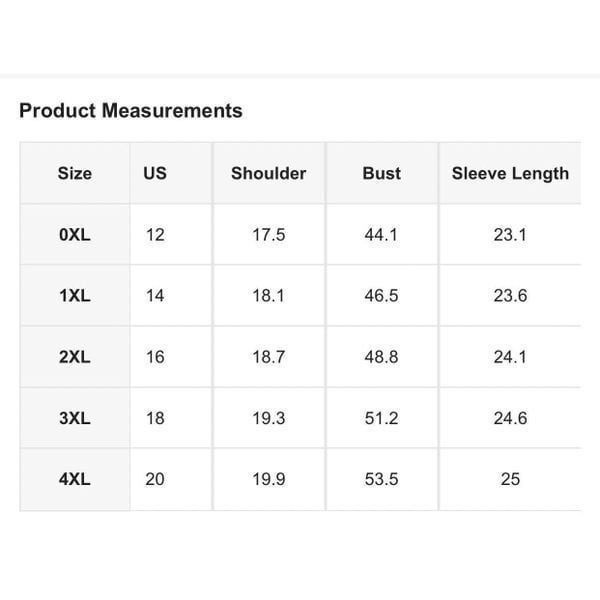
Task: Select the 1XL size row label
Action: coord(75,296)
